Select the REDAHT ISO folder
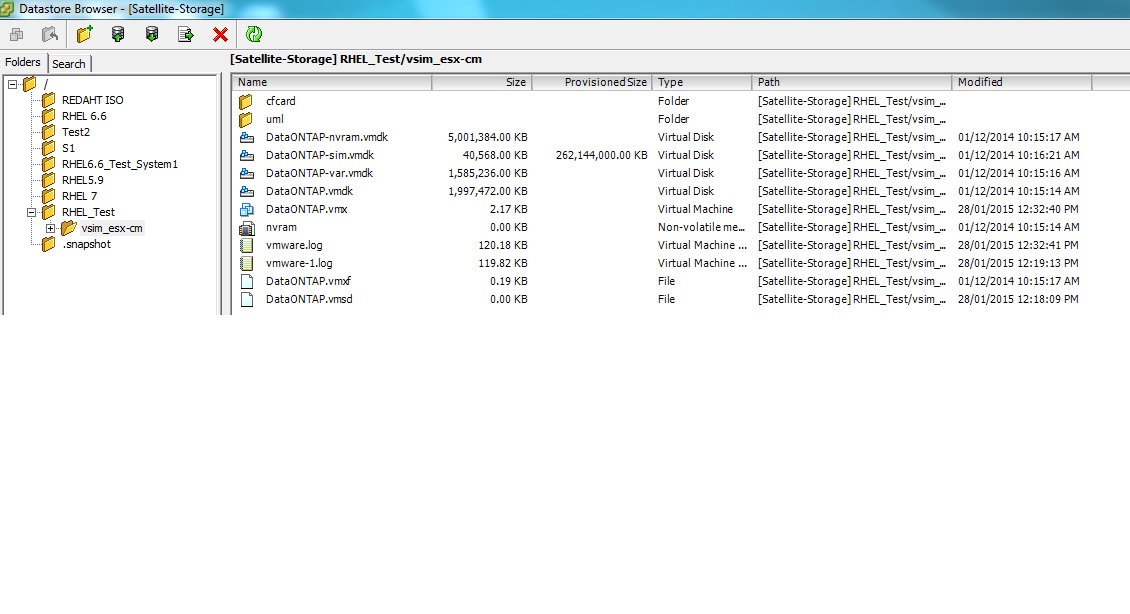This screenshot has height=614, width=1130. 92,100
